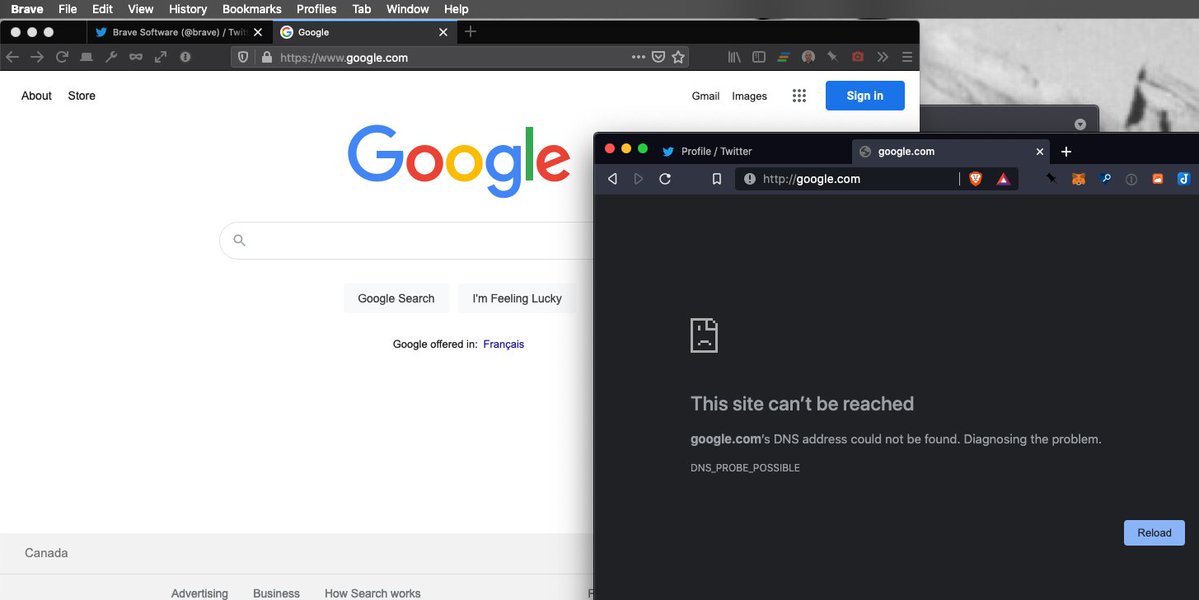The width and height of the screenshot is (1199, 600).
Task: Click the Google Search button
Action: (396, 298)
